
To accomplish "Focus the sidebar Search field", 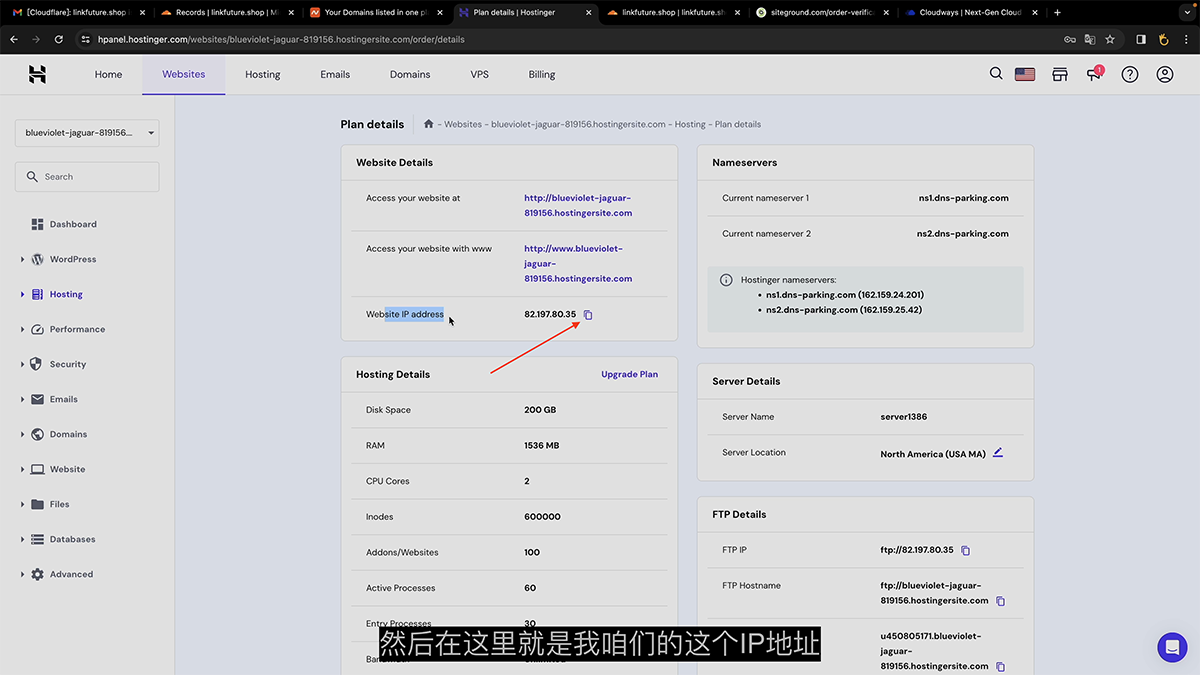I will point(87,177).
